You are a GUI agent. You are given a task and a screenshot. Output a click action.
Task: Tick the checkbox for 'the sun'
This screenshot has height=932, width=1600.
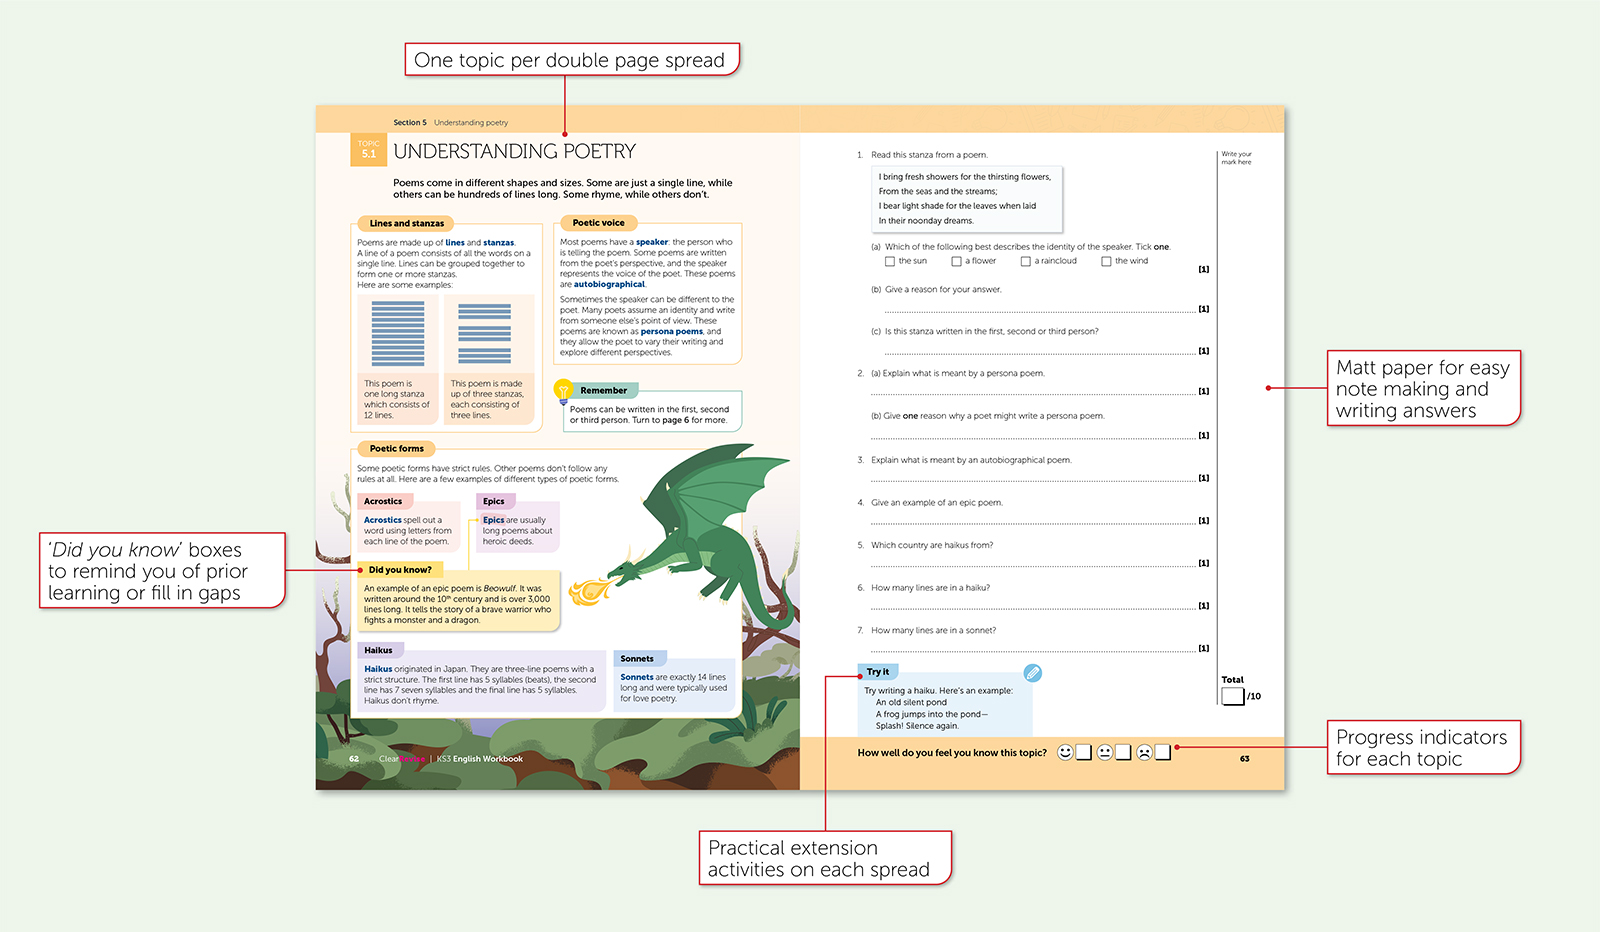point(889,261)
